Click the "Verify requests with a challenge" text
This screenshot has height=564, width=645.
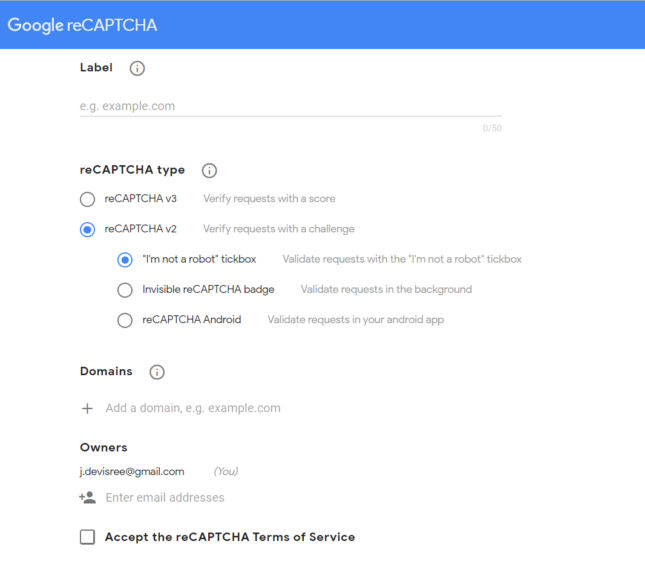click(x=278, y=229)
